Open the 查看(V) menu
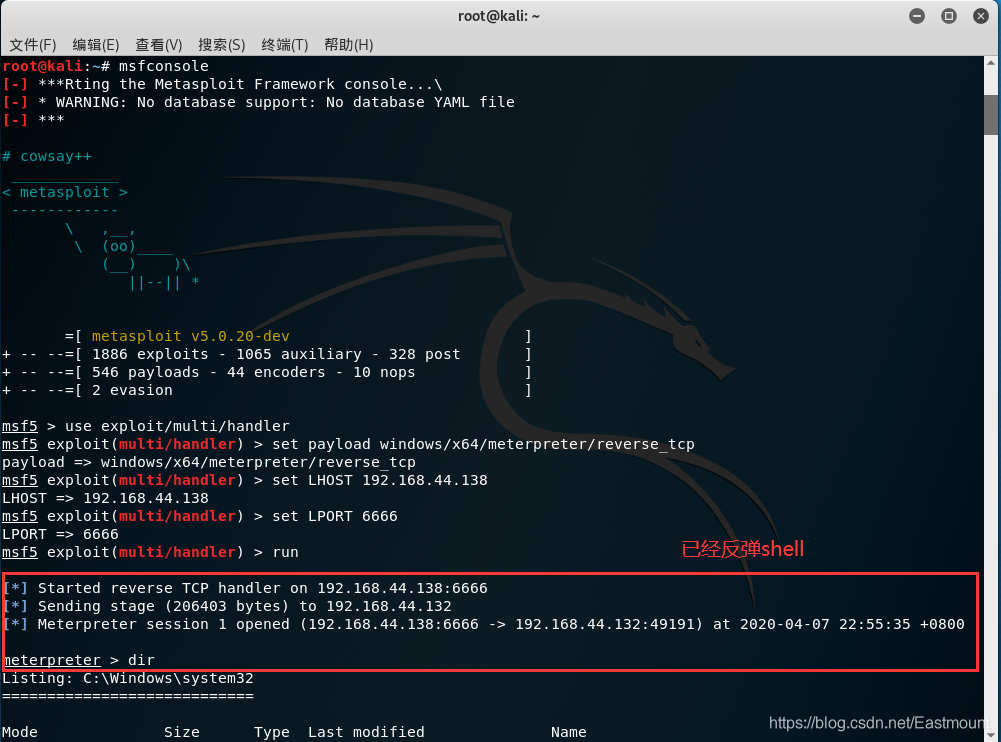Image resolution: width=1001 pixels, height=742 pixels. tap(159, 45)
